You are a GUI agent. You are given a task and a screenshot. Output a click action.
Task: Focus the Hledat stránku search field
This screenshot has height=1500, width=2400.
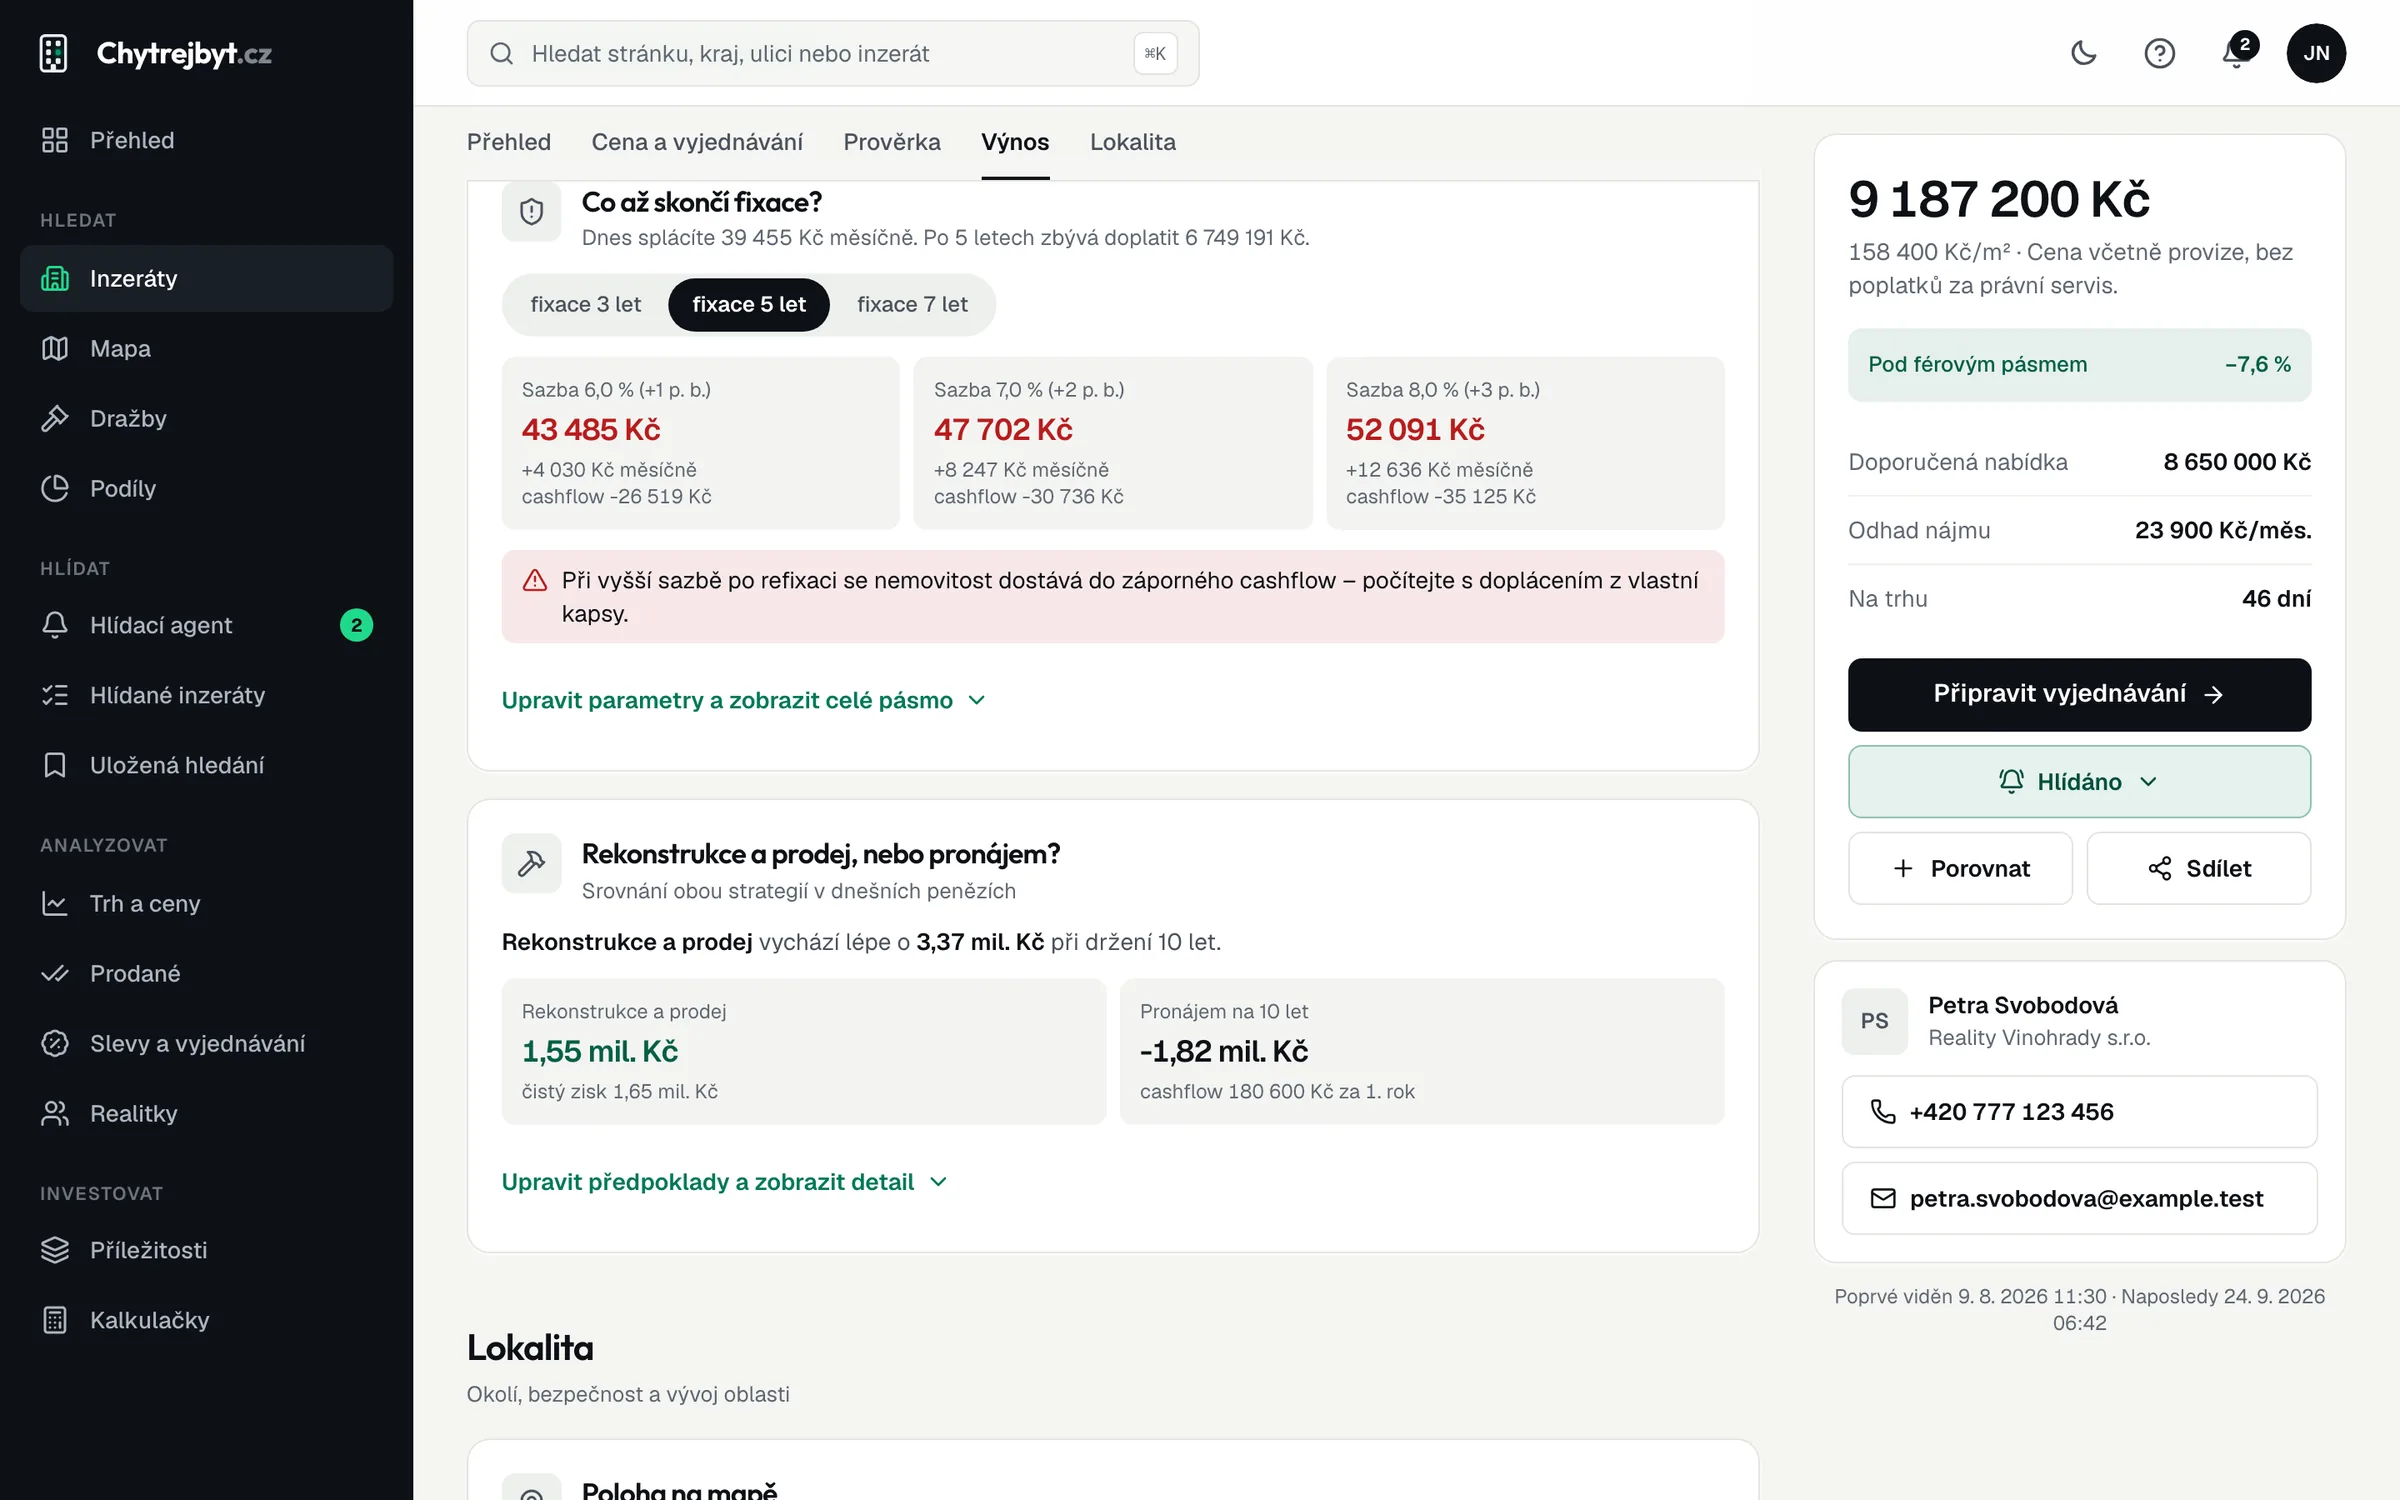pyautogui.click(x=832, y=53)
